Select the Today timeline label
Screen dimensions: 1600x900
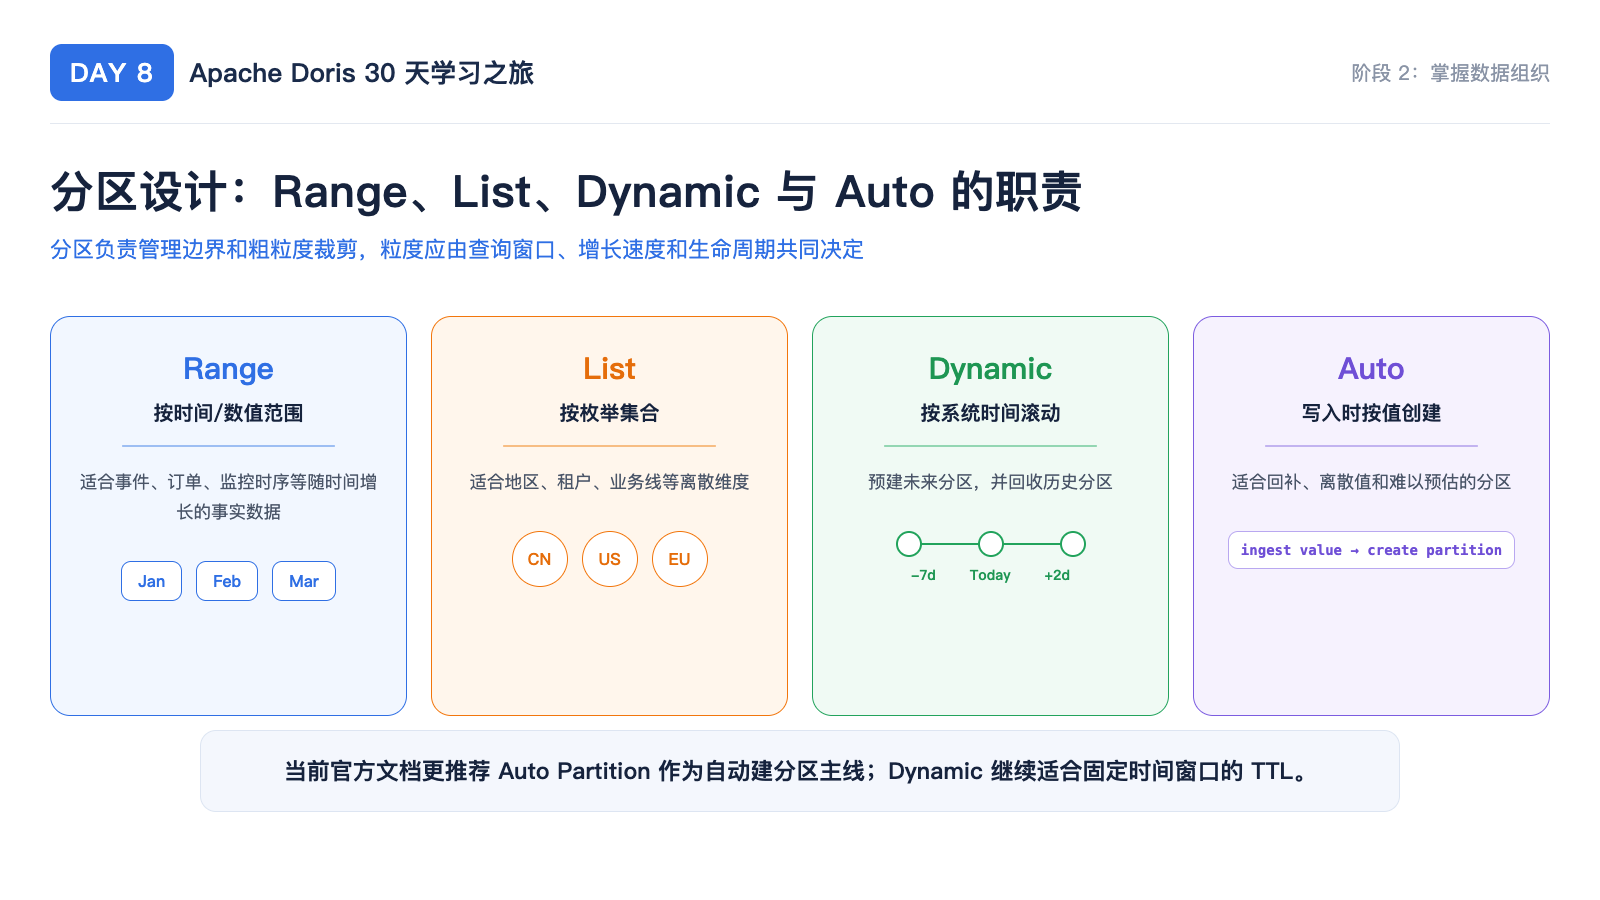click(x=990, y=575)
